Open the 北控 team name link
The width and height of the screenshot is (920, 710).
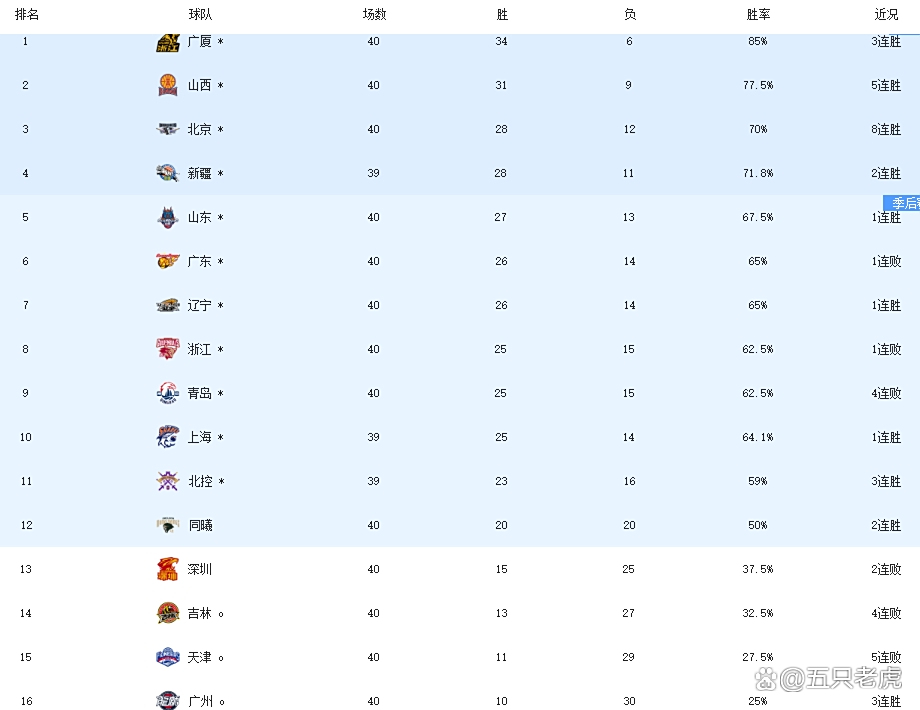(x=200, y=482)
